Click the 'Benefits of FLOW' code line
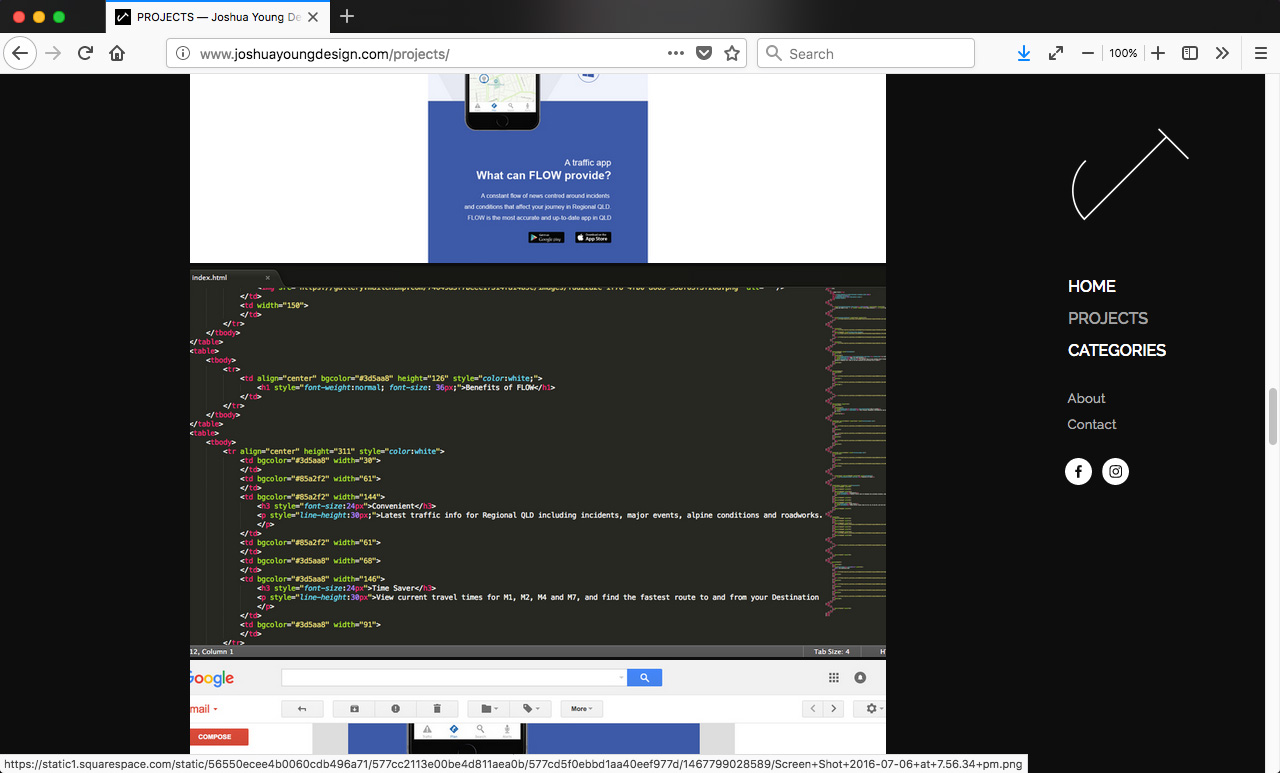The width and height of the screenshot is (1280, 773). 405,387
